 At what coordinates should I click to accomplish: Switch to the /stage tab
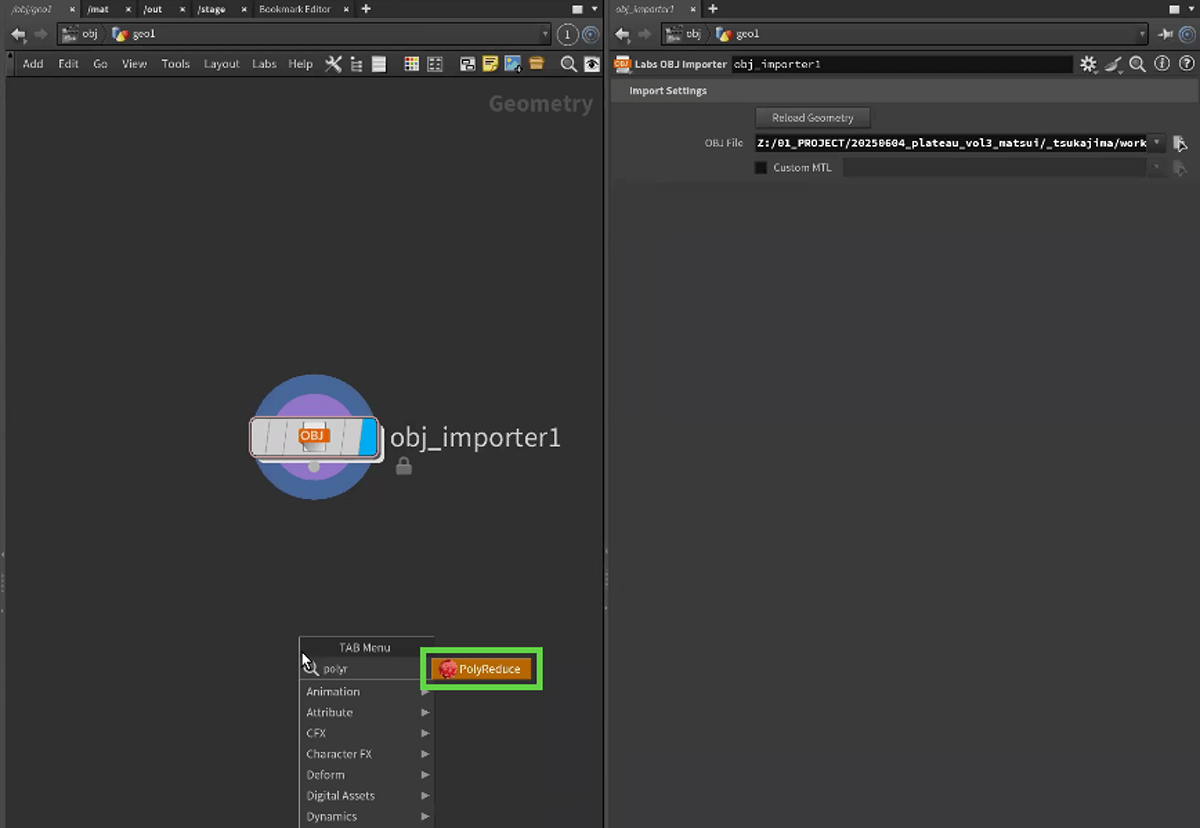coord(211,9)
